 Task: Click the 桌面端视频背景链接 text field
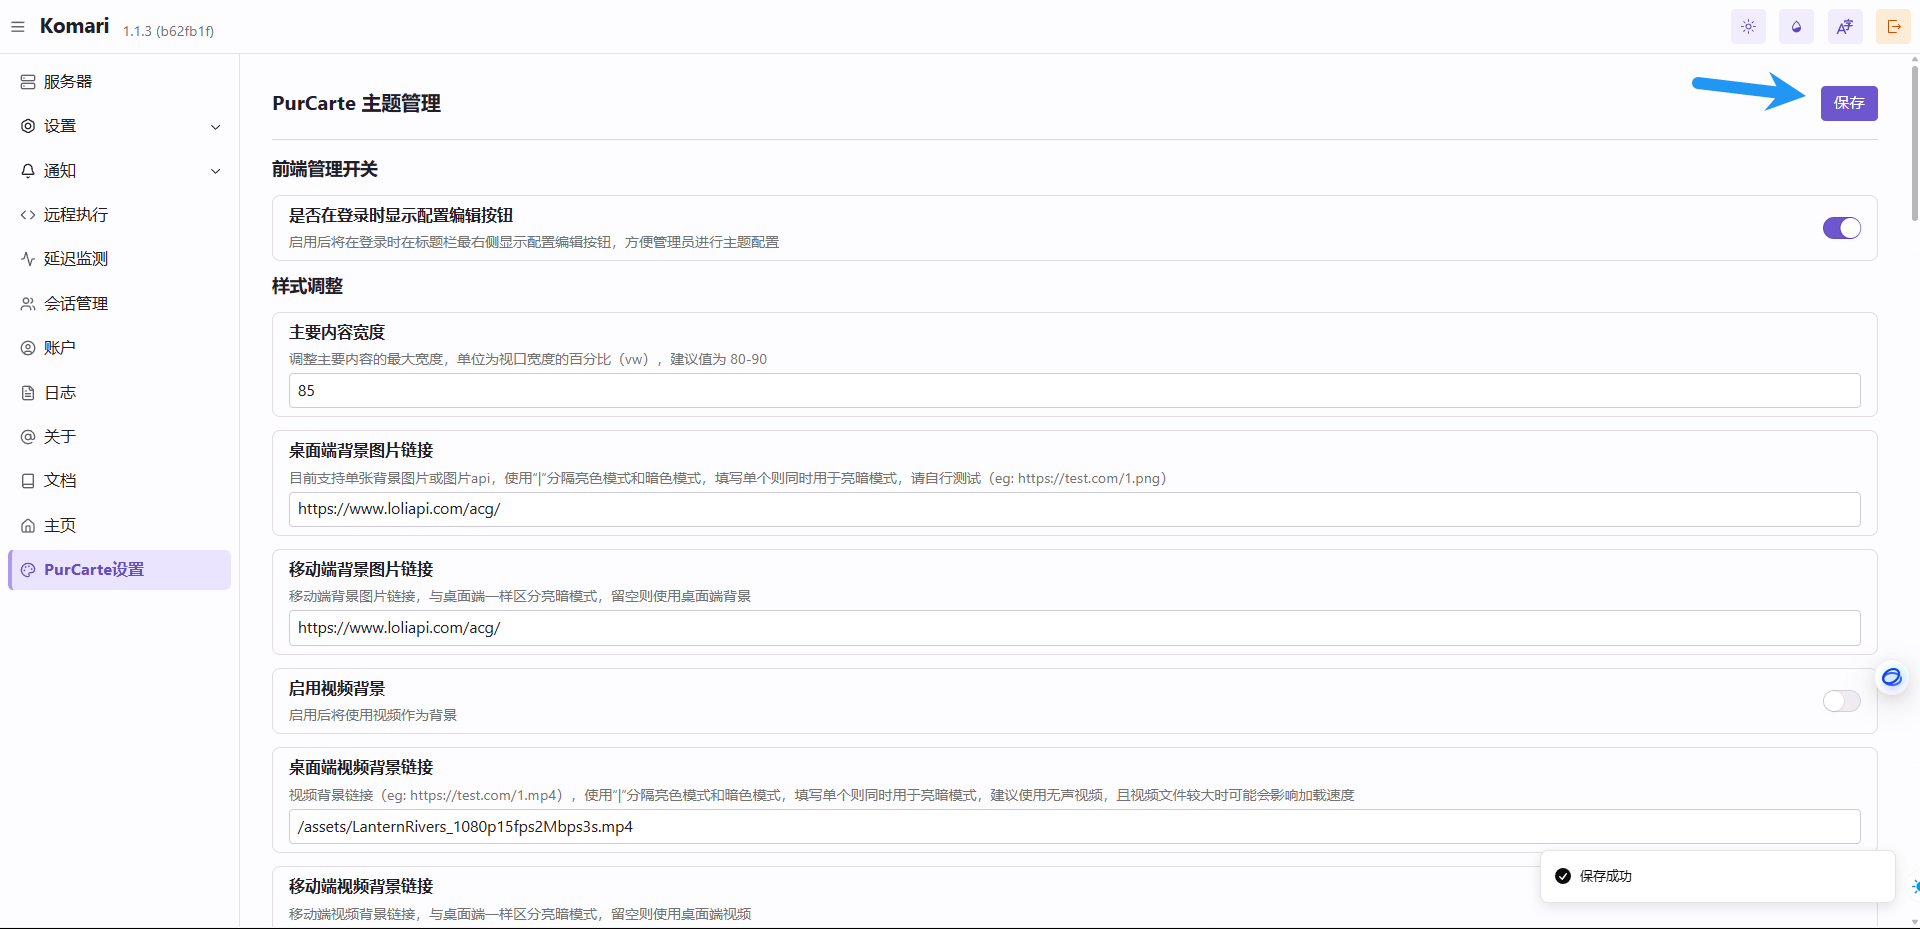1074,827
